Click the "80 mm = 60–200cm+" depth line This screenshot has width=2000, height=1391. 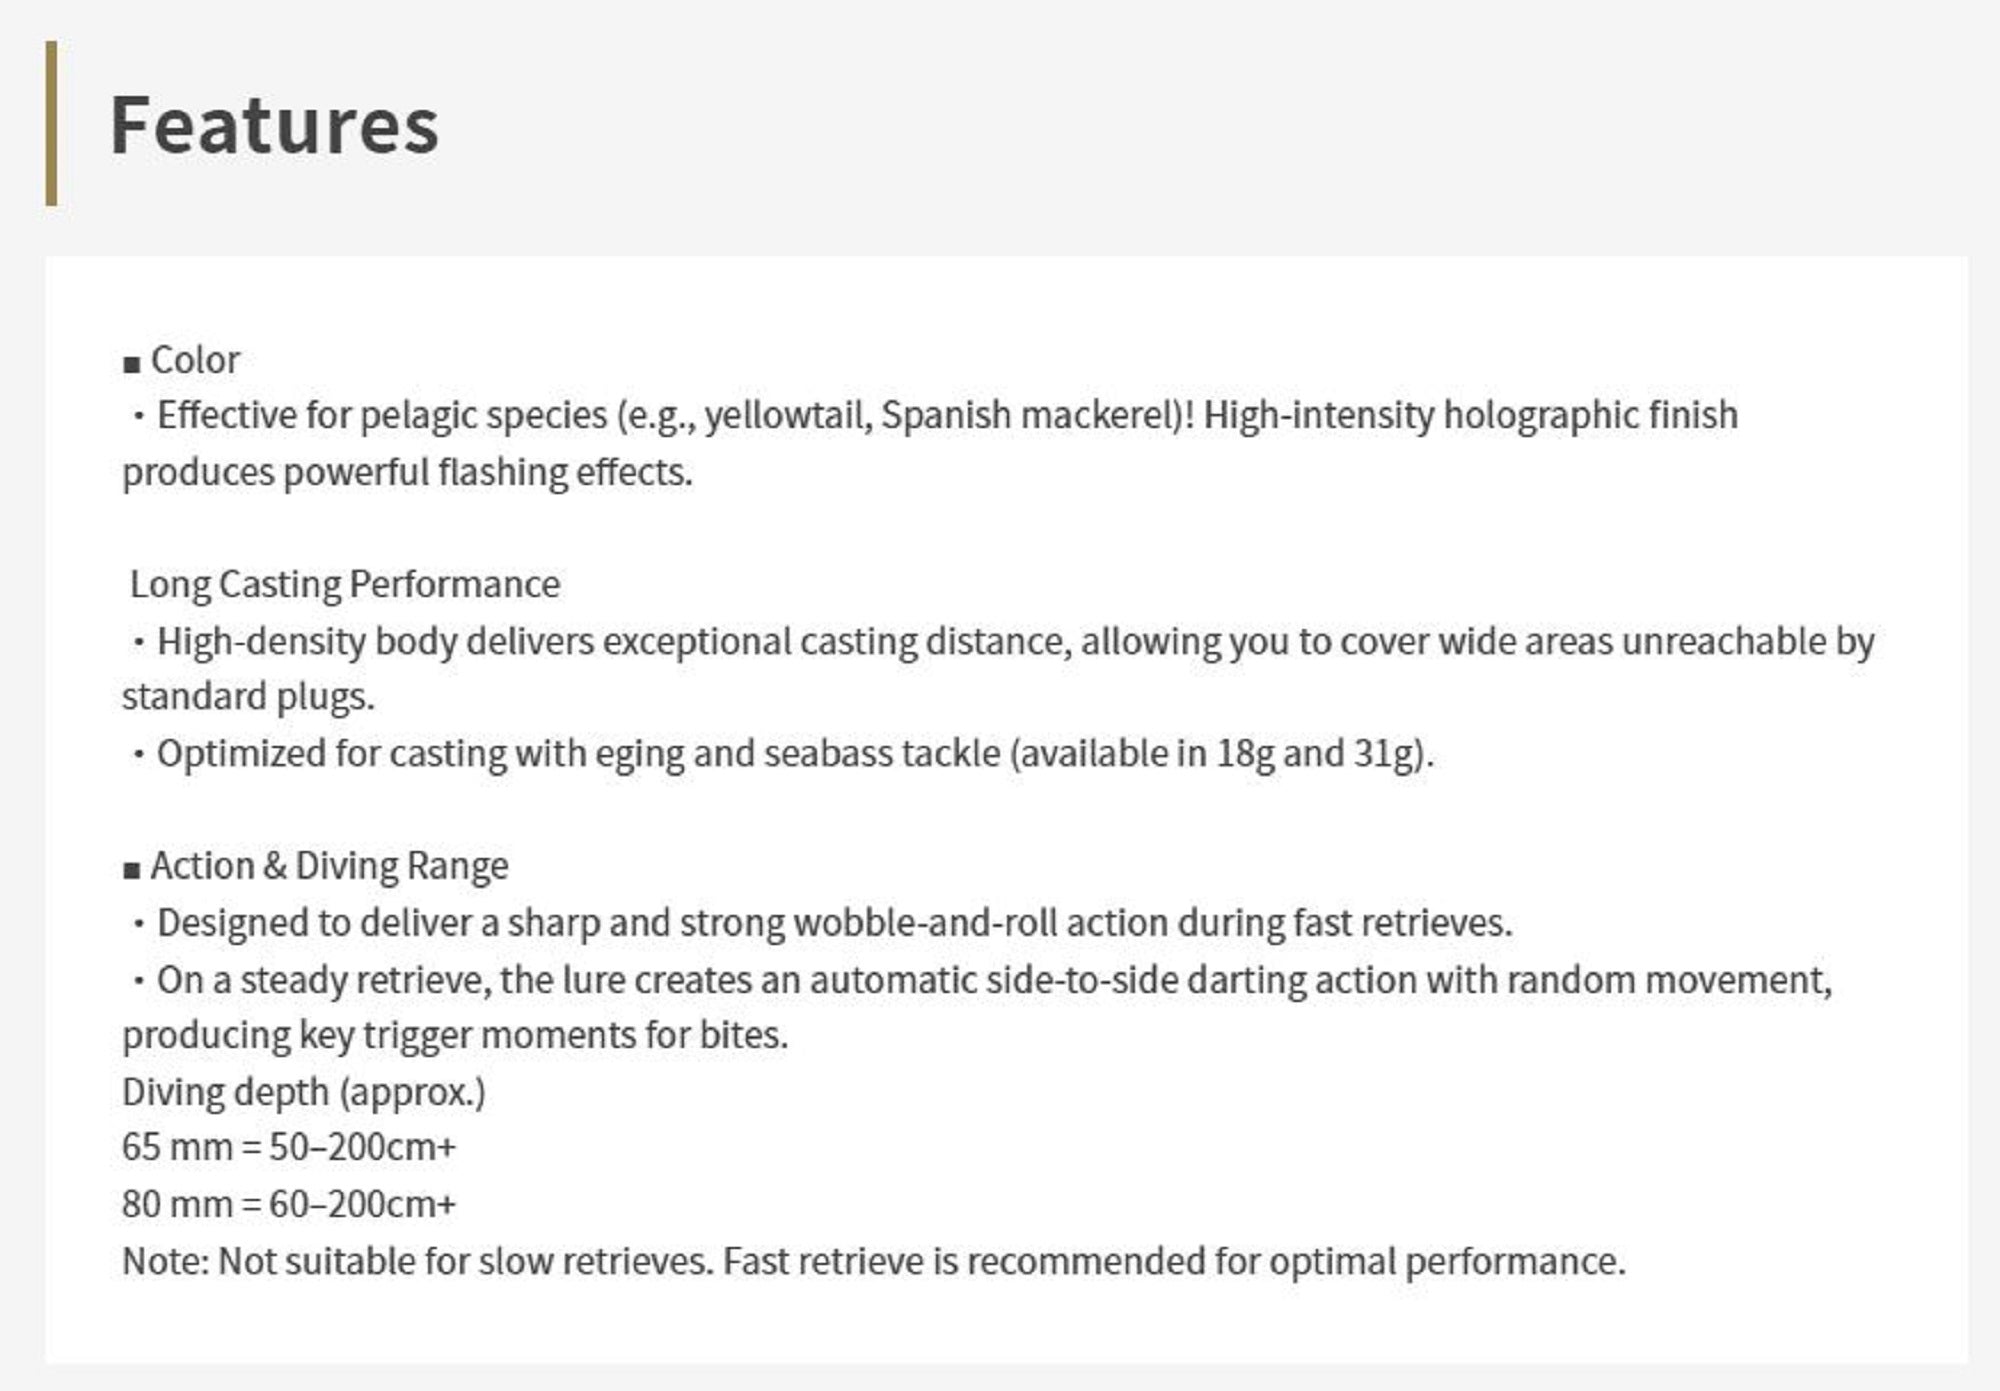[289, 1204]
